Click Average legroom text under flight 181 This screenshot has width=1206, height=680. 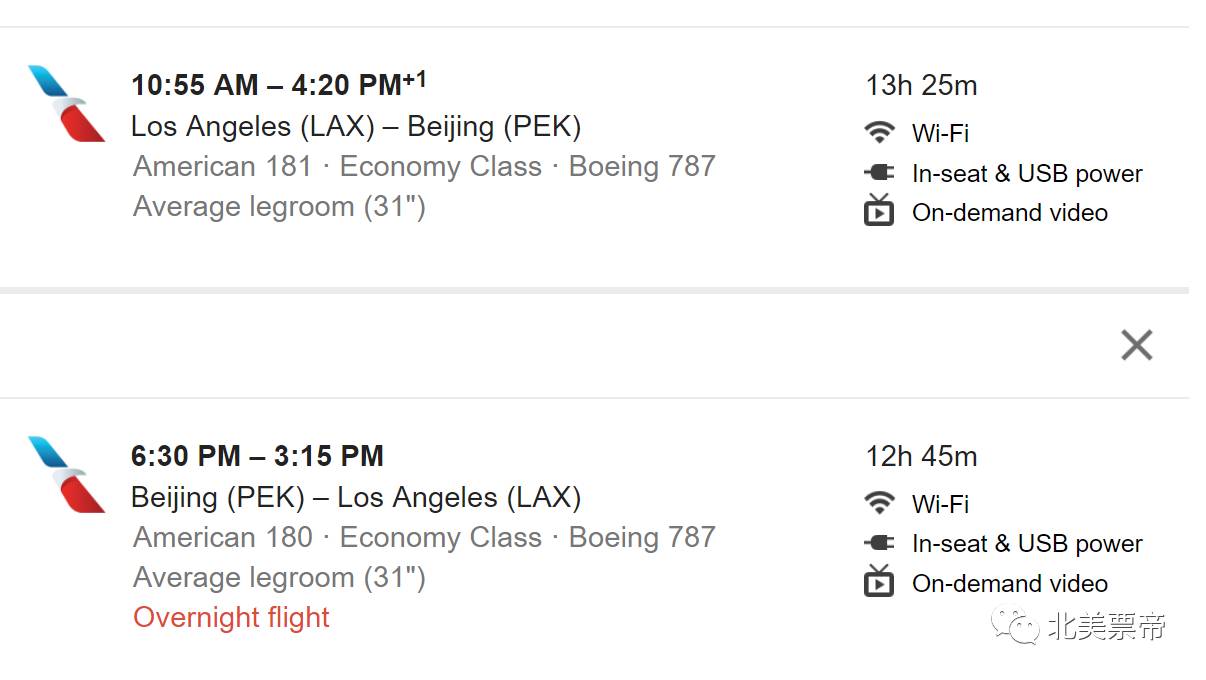click(279, 207)
